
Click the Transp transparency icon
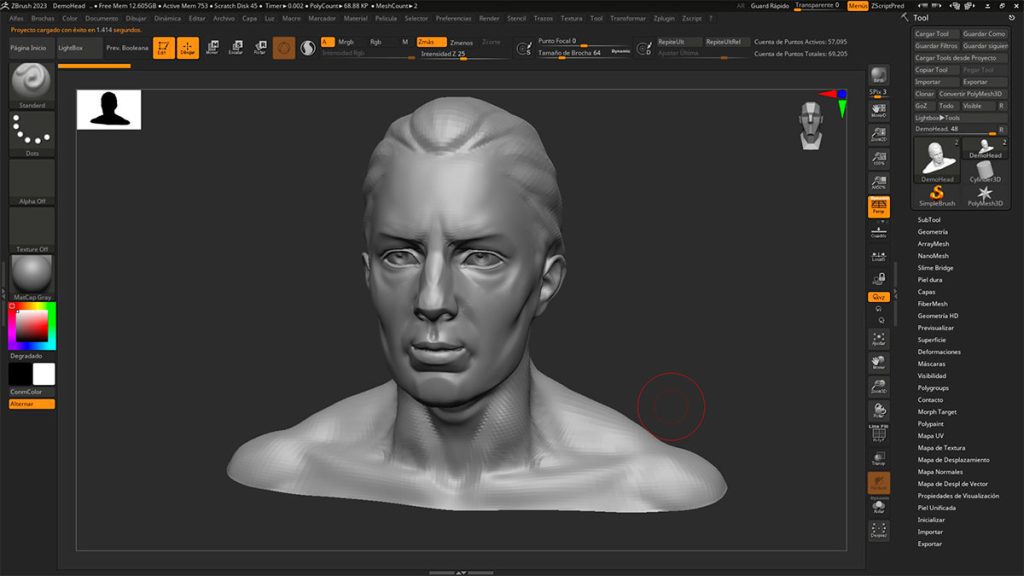[x=878, y=458]
